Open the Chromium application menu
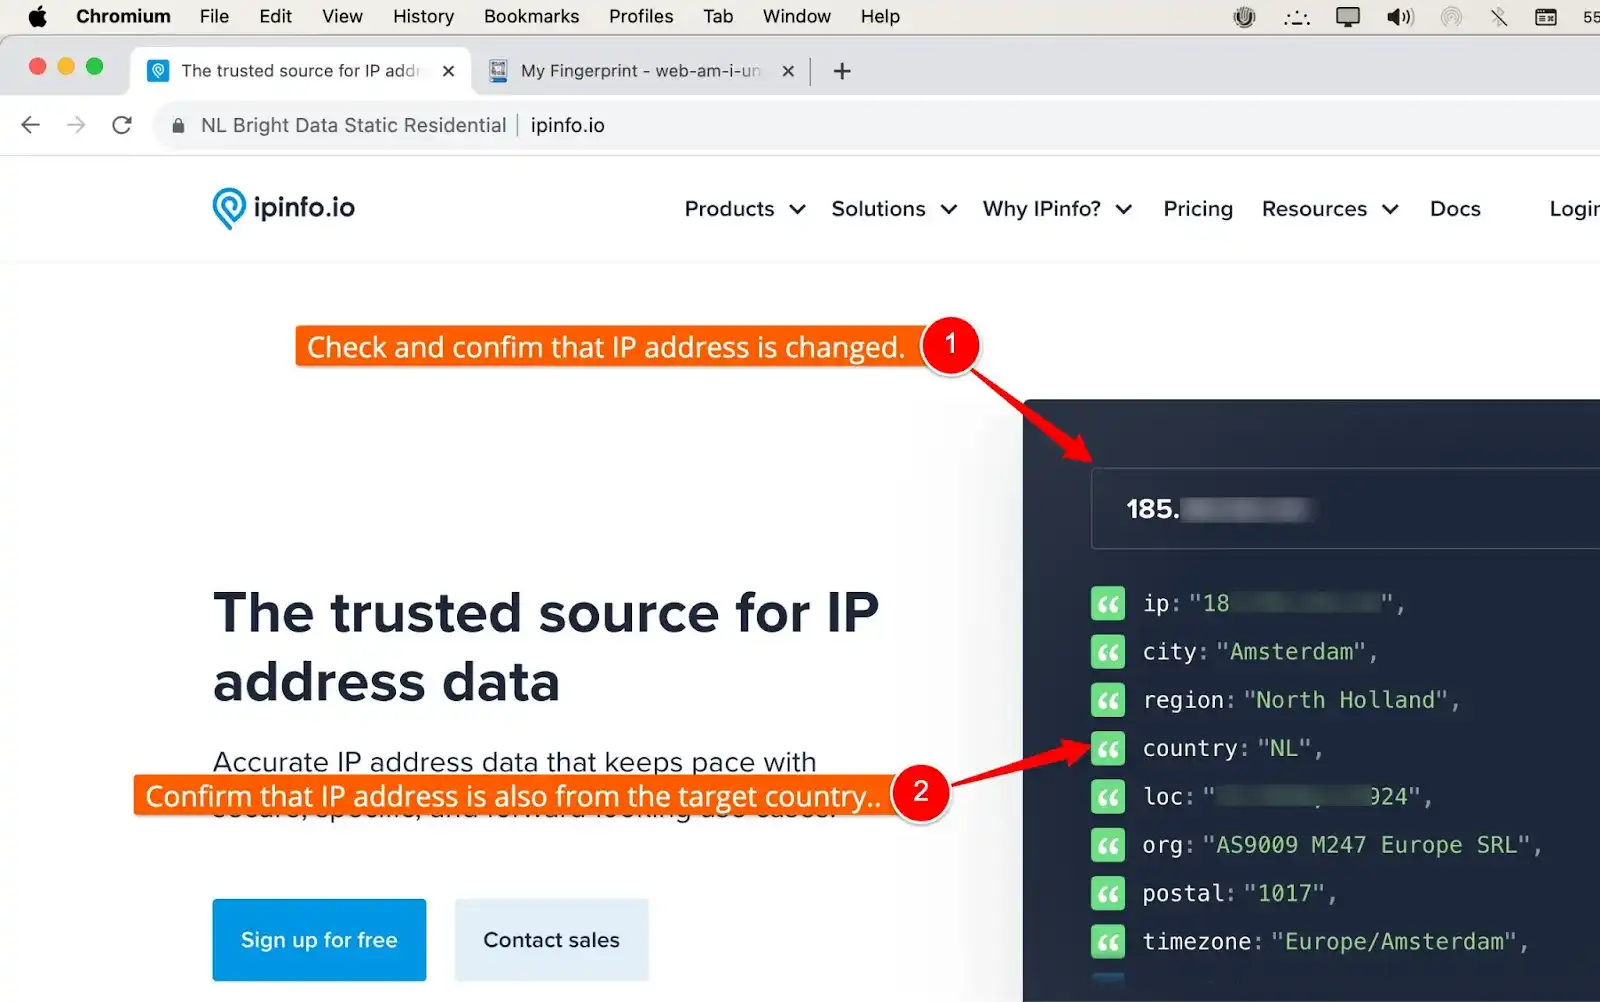1600x1002 pixels. [x=123, y=16]
